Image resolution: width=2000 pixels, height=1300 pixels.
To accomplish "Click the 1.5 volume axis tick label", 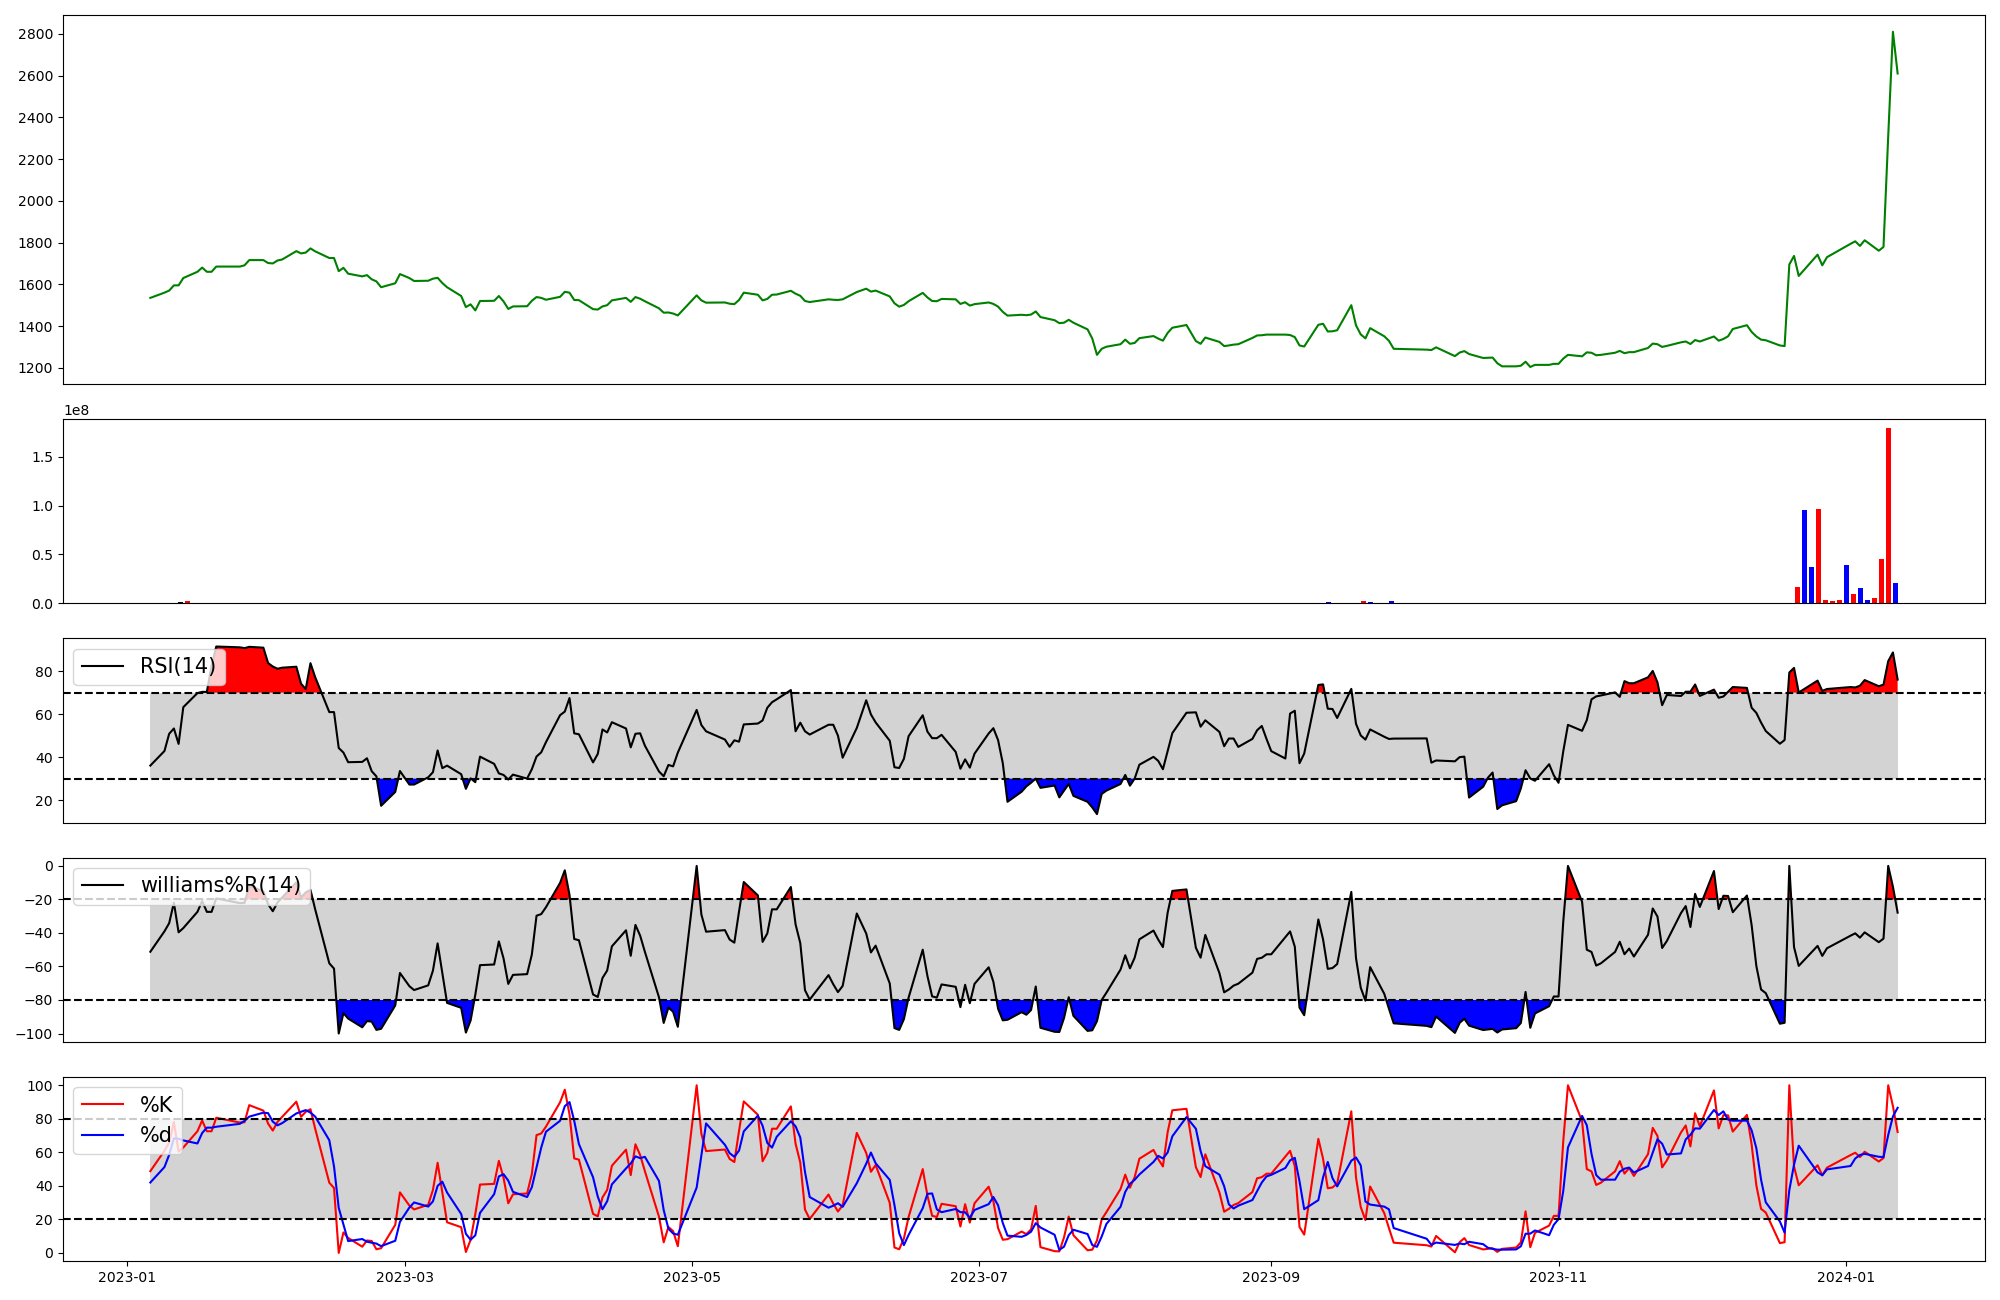I will pos(44,458).
